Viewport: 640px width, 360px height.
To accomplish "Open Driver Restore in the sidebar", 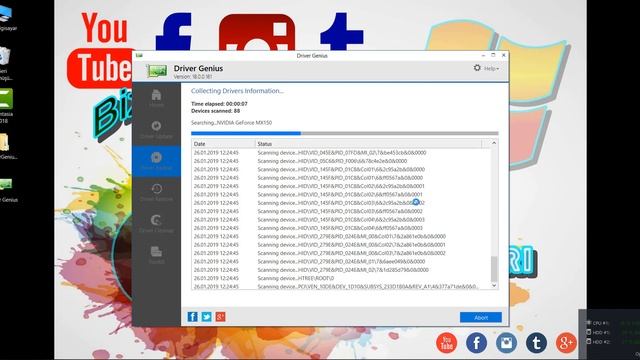I will point(156,192).
